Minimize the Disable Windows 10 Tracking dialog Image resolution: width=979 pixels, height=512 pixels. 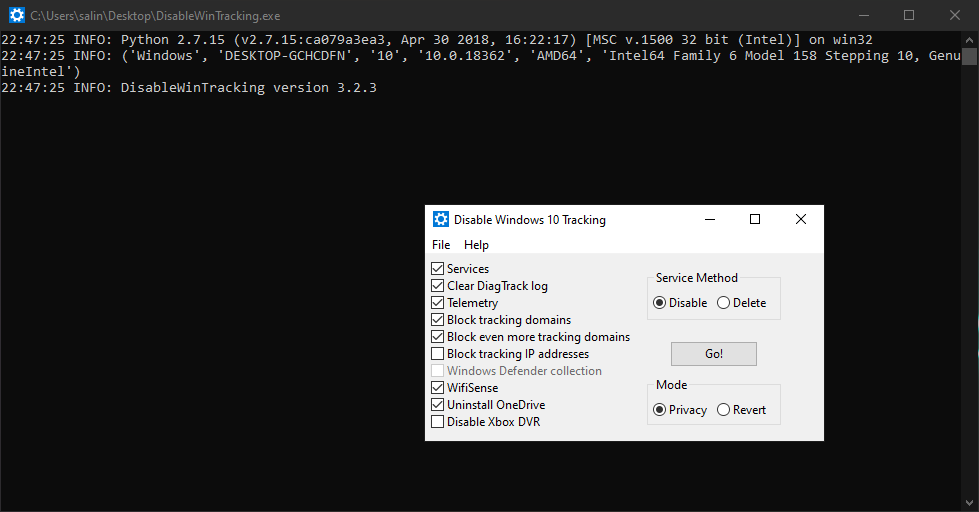coord(710,219)
